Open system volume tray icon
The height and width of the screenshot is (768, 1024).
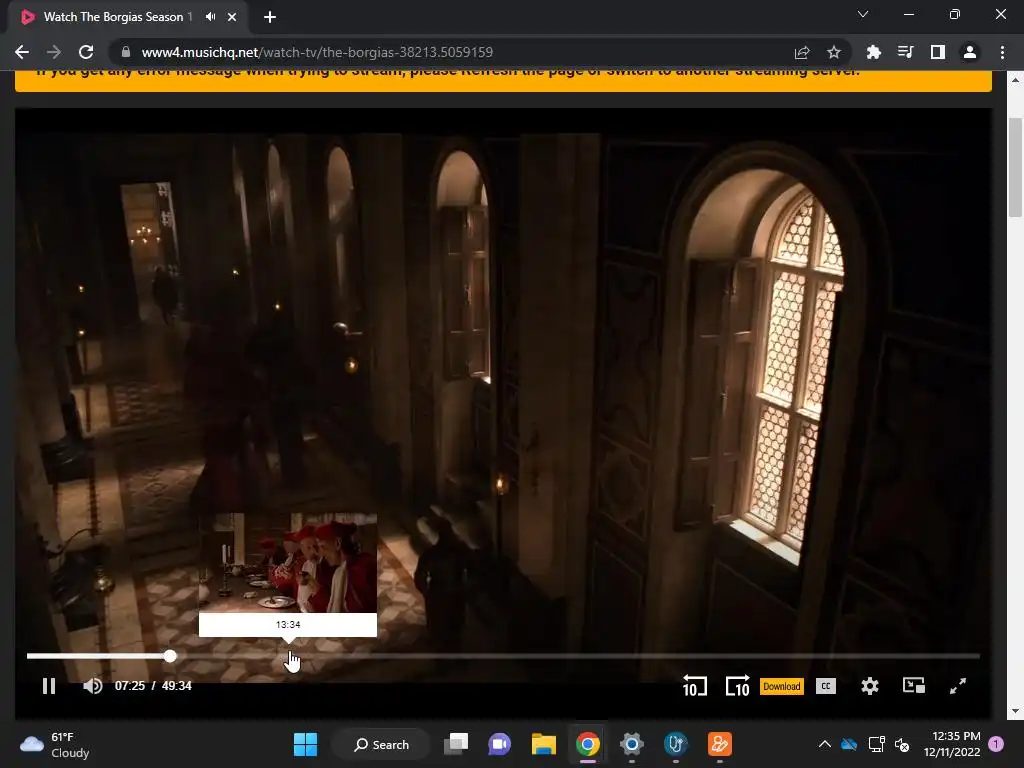[x=903, y=744]
